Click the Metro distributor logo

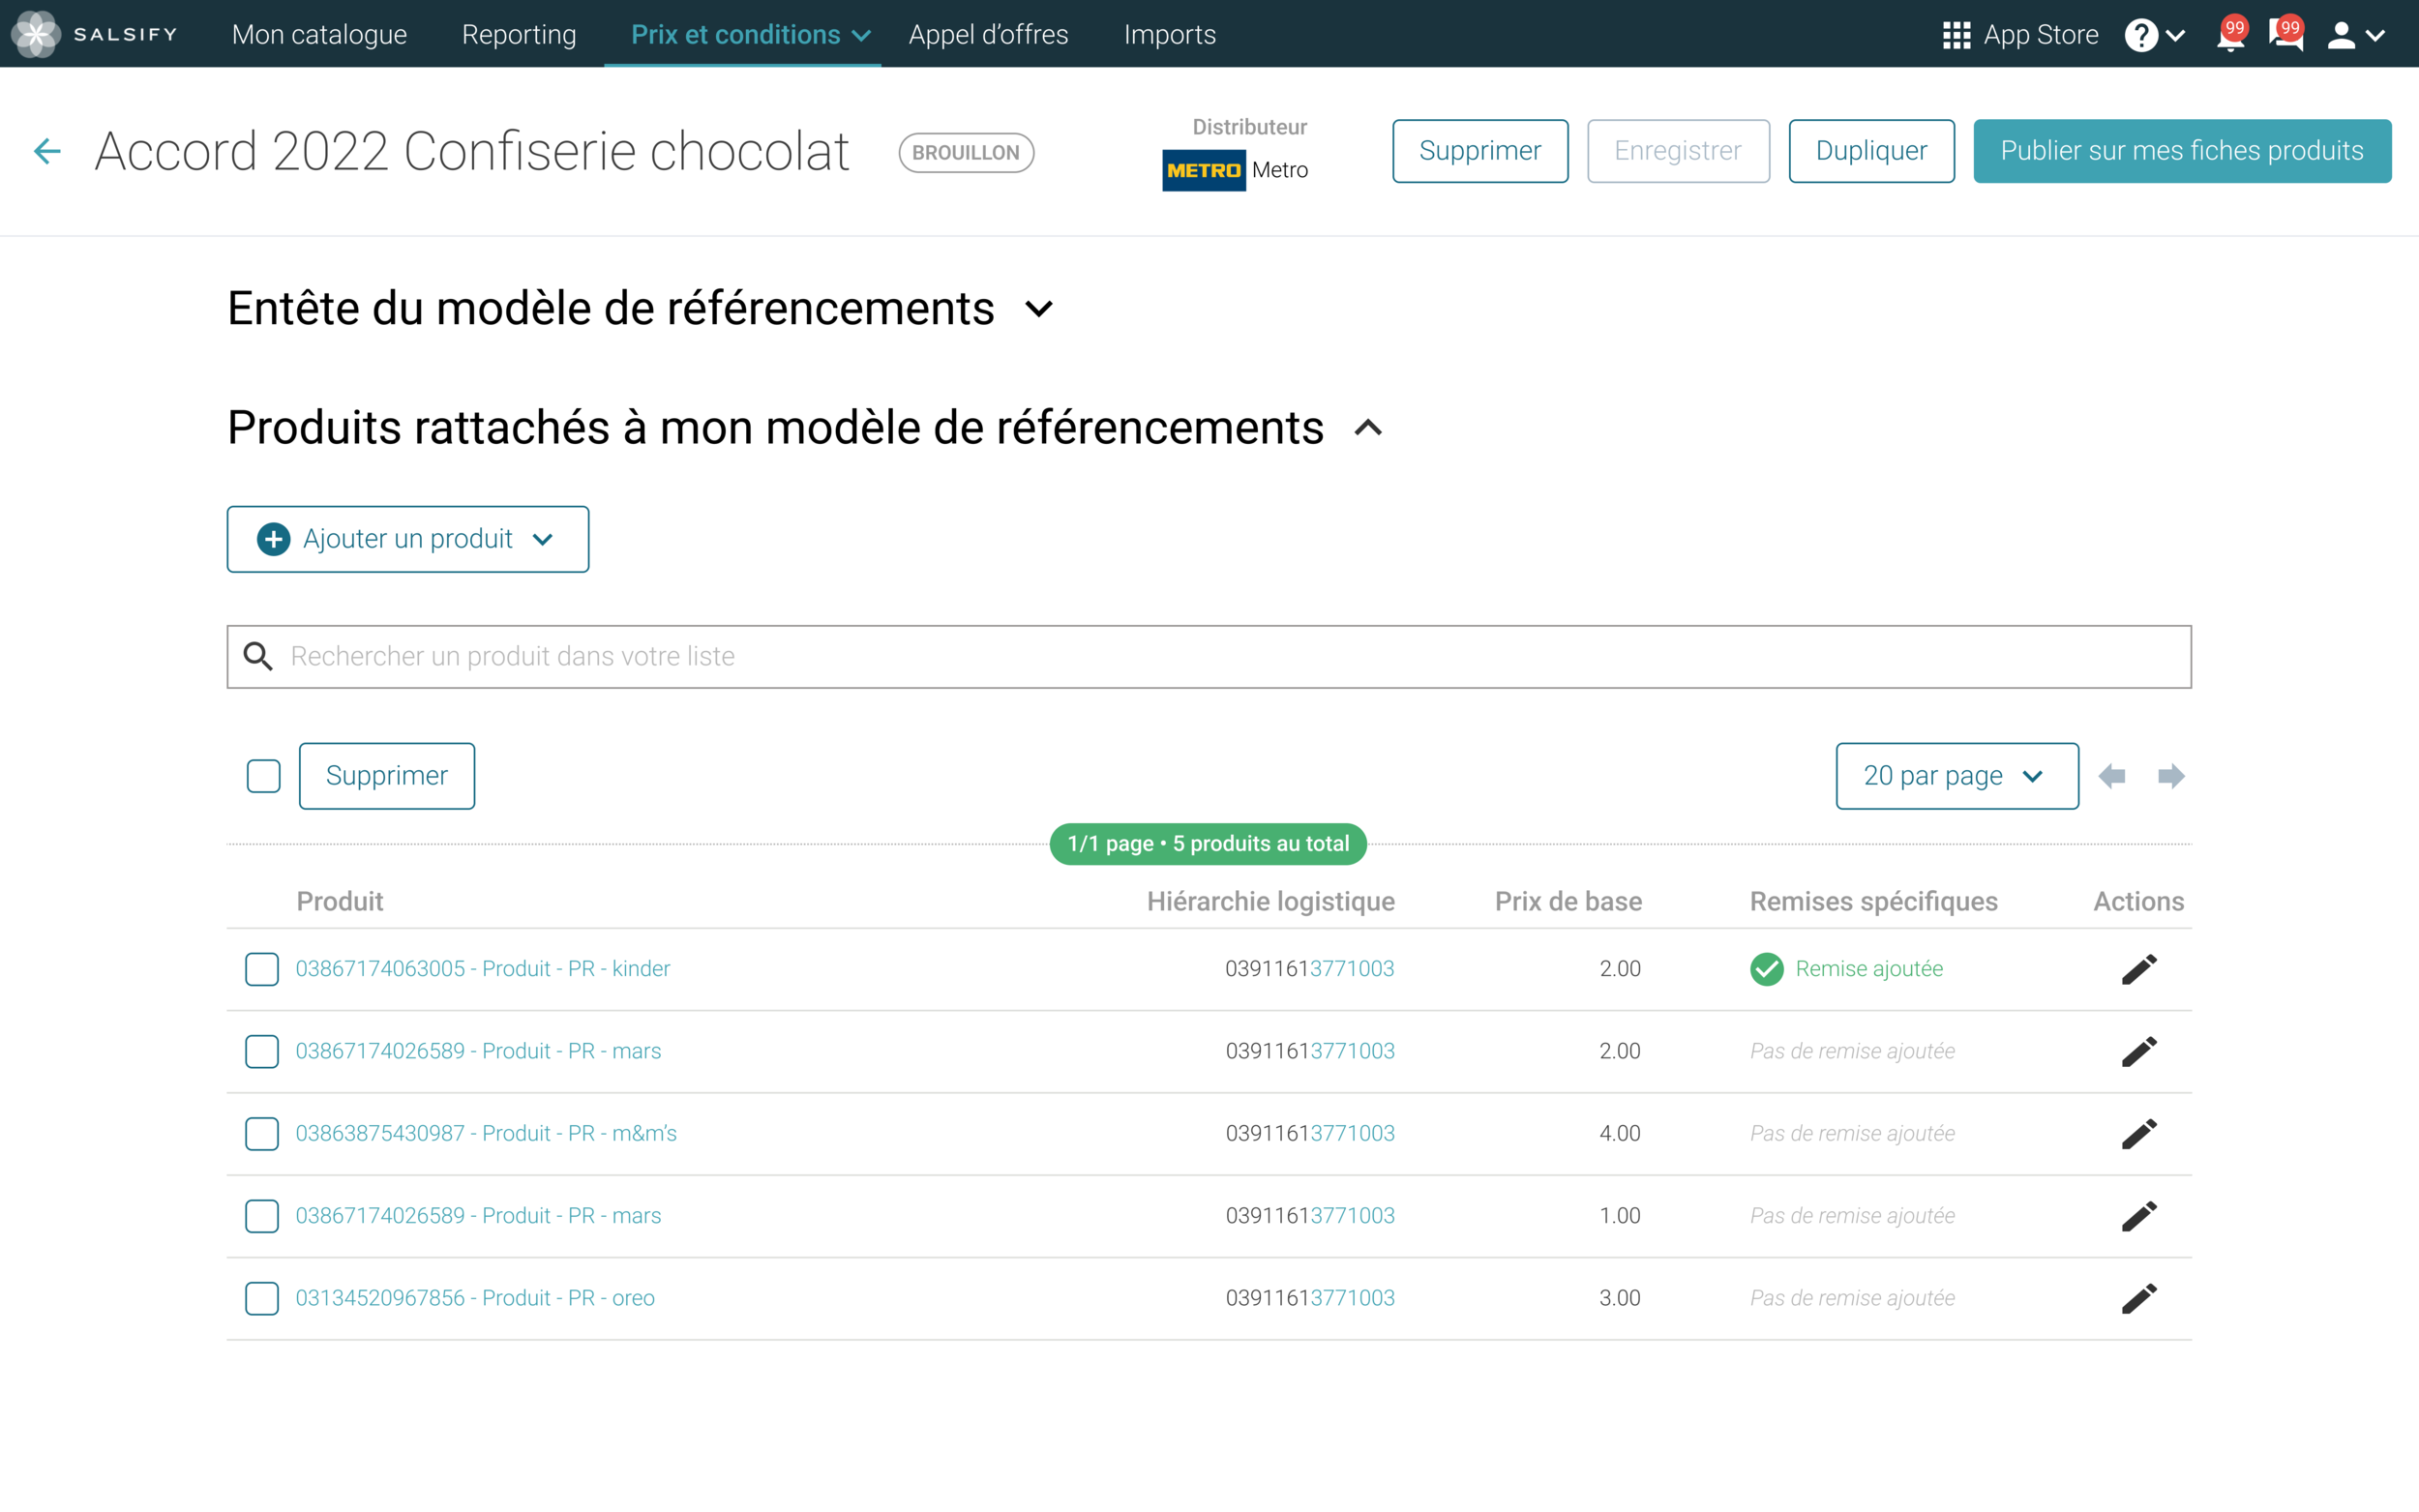(x=1203, y=170)
